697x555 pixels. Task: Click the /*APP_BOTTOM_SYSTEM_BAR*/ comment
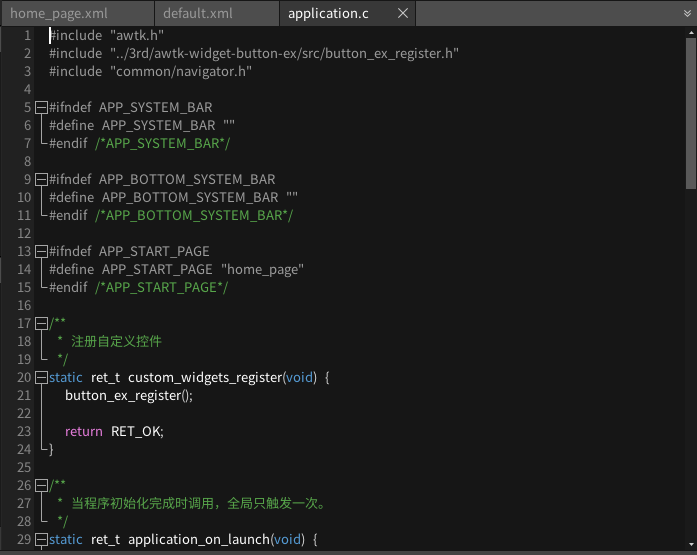coord(194,216)
